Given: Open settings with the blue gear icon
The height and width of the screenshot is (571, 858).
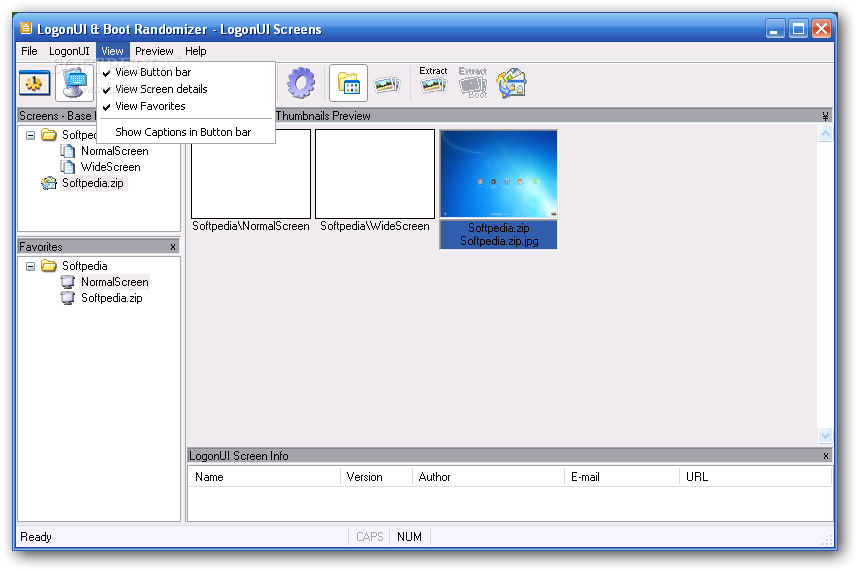Looking at the screenshot, I should coord(300,83).
